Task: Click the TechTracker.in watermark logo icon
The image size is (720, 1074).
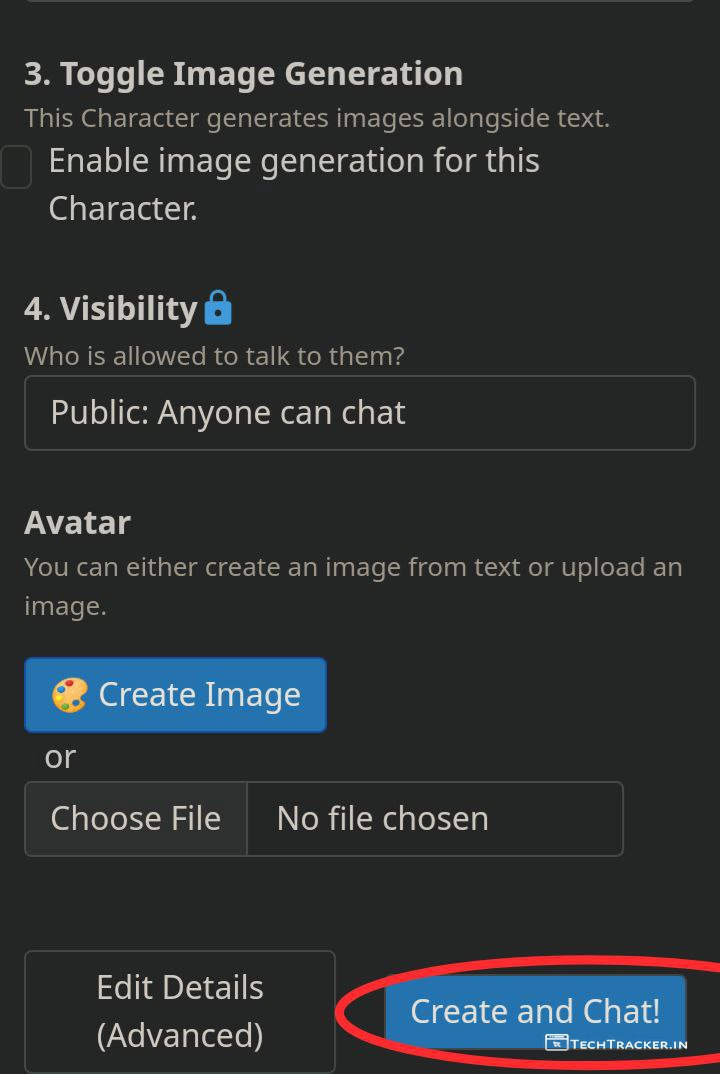Action: [x=556, y=1043]
